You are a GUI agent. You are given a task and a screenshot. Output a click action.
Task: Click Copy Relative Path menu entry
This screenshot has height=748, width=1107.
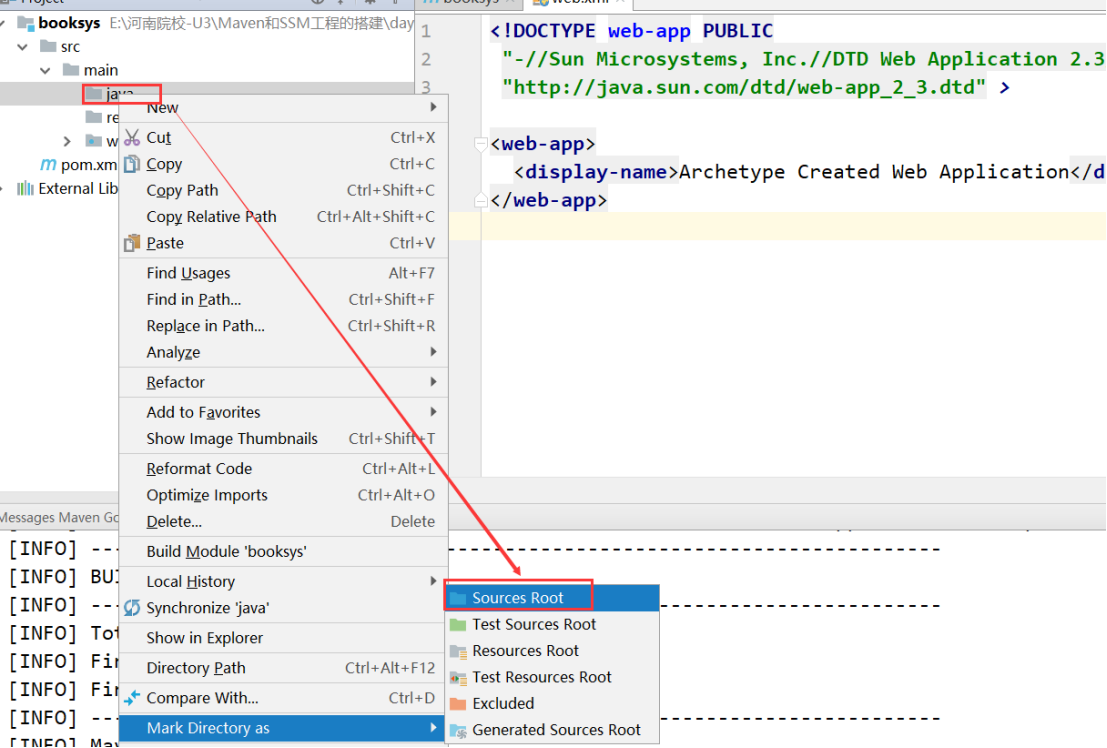pyautogui.click(x=283, y=217)
